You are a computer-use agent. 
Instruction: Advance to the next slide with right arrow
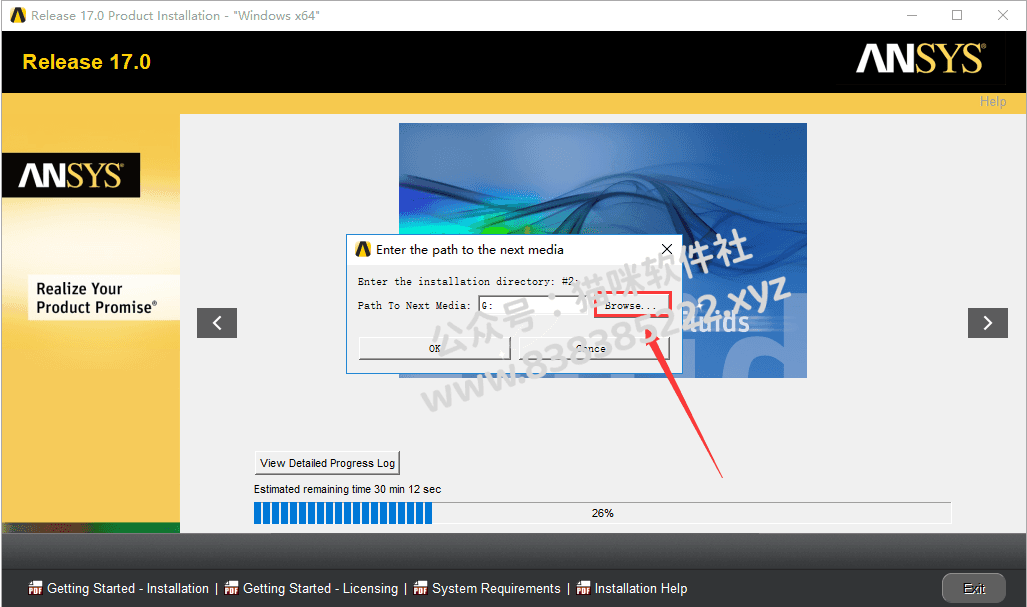click(x=988, y=323)
